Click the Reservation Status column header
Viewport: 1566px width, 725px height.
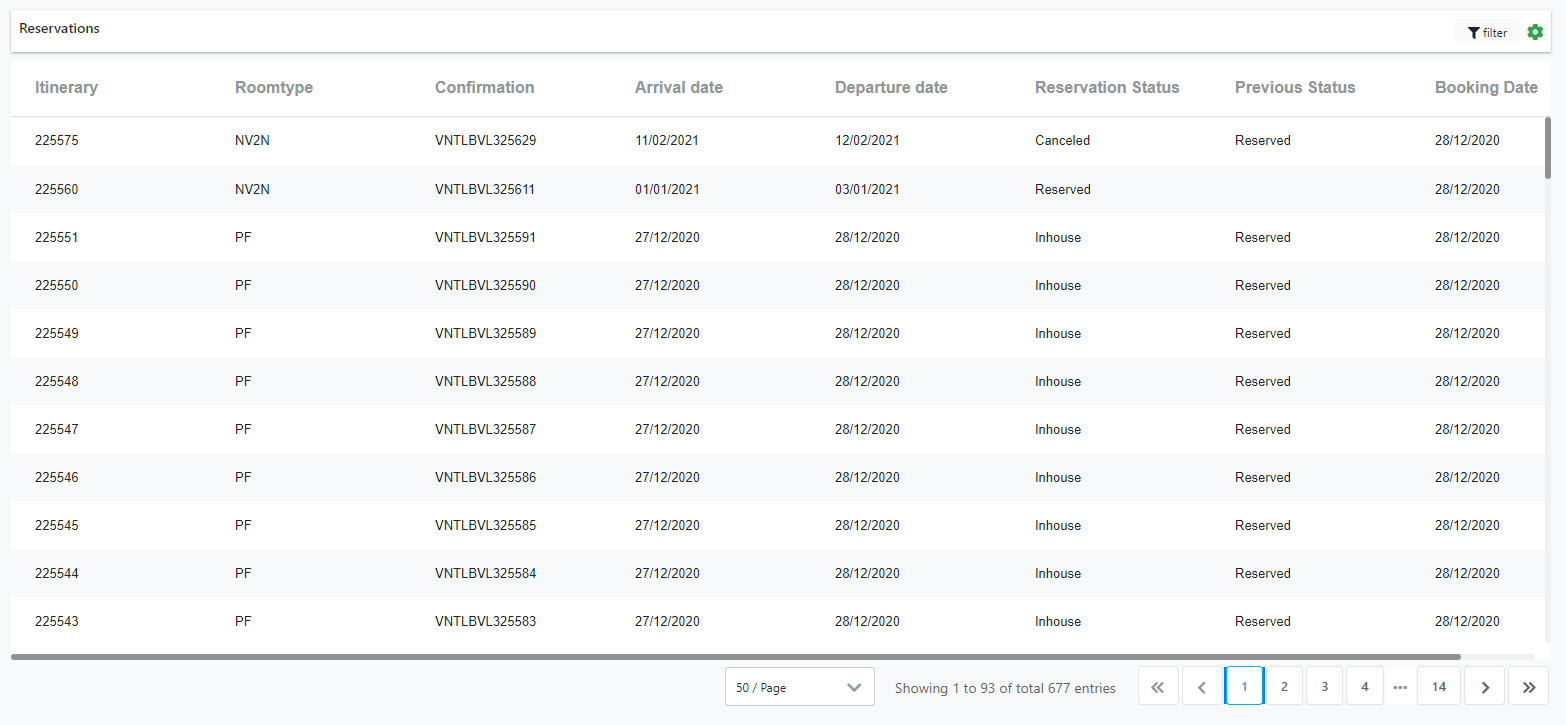[1107, 87]
